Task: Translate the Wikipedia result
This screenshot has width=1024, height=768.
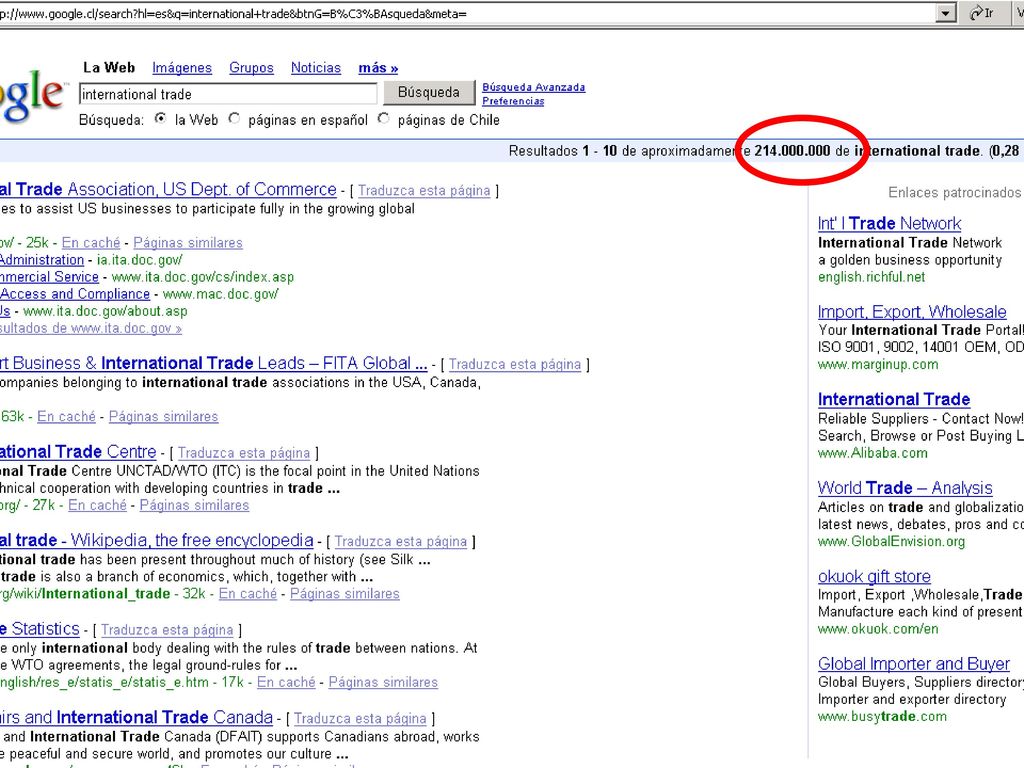Action: point(401,541)
